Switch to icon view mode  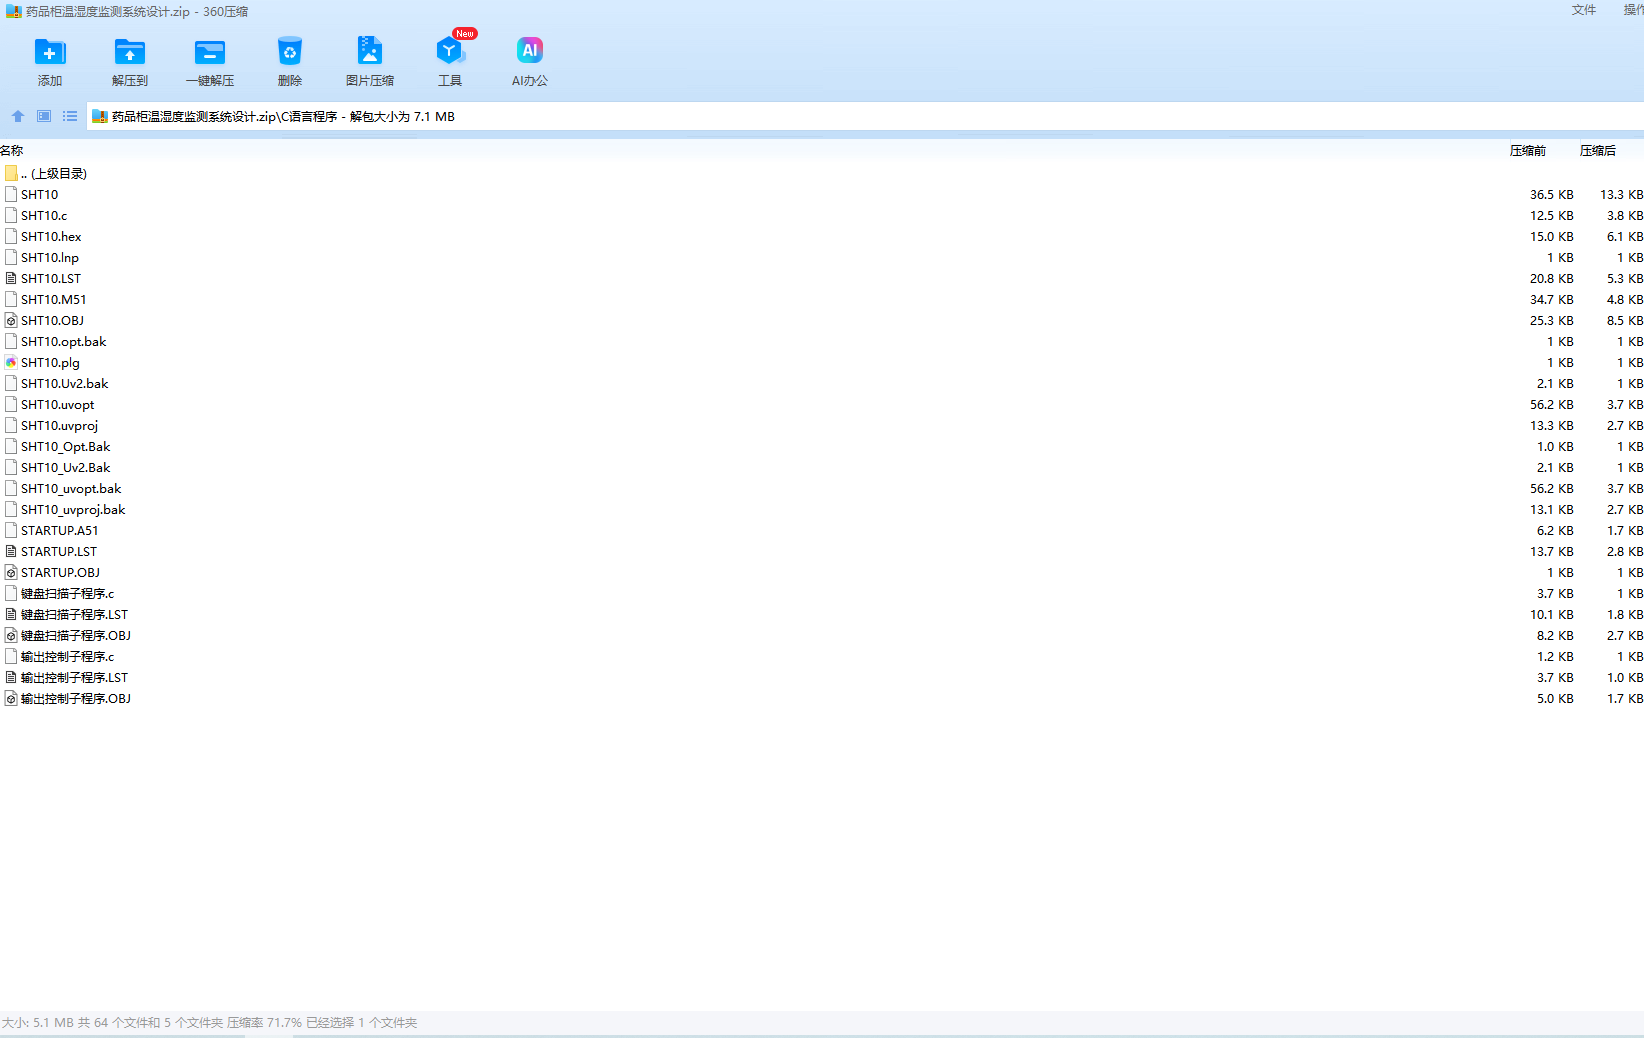pyautogui.click(x=44, y=116)
